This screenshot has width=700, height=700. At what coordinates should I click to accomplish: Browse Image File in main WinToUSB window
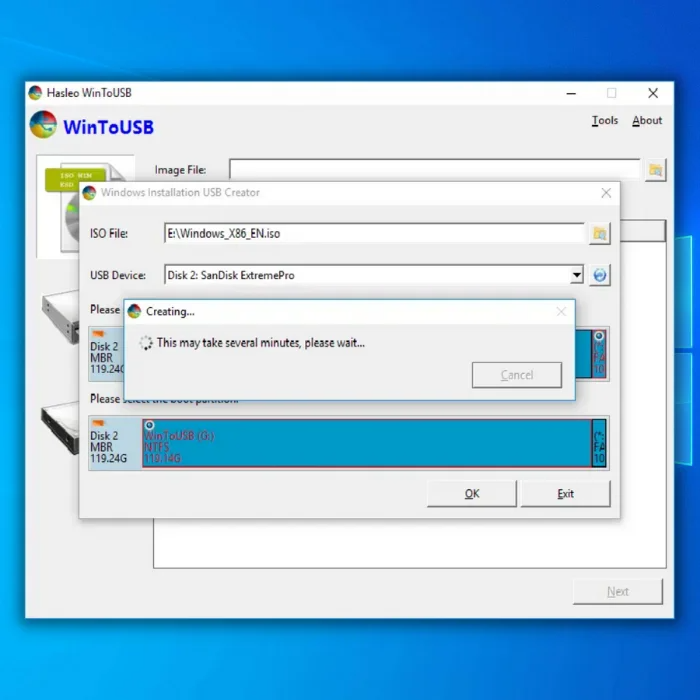(655, 170)
